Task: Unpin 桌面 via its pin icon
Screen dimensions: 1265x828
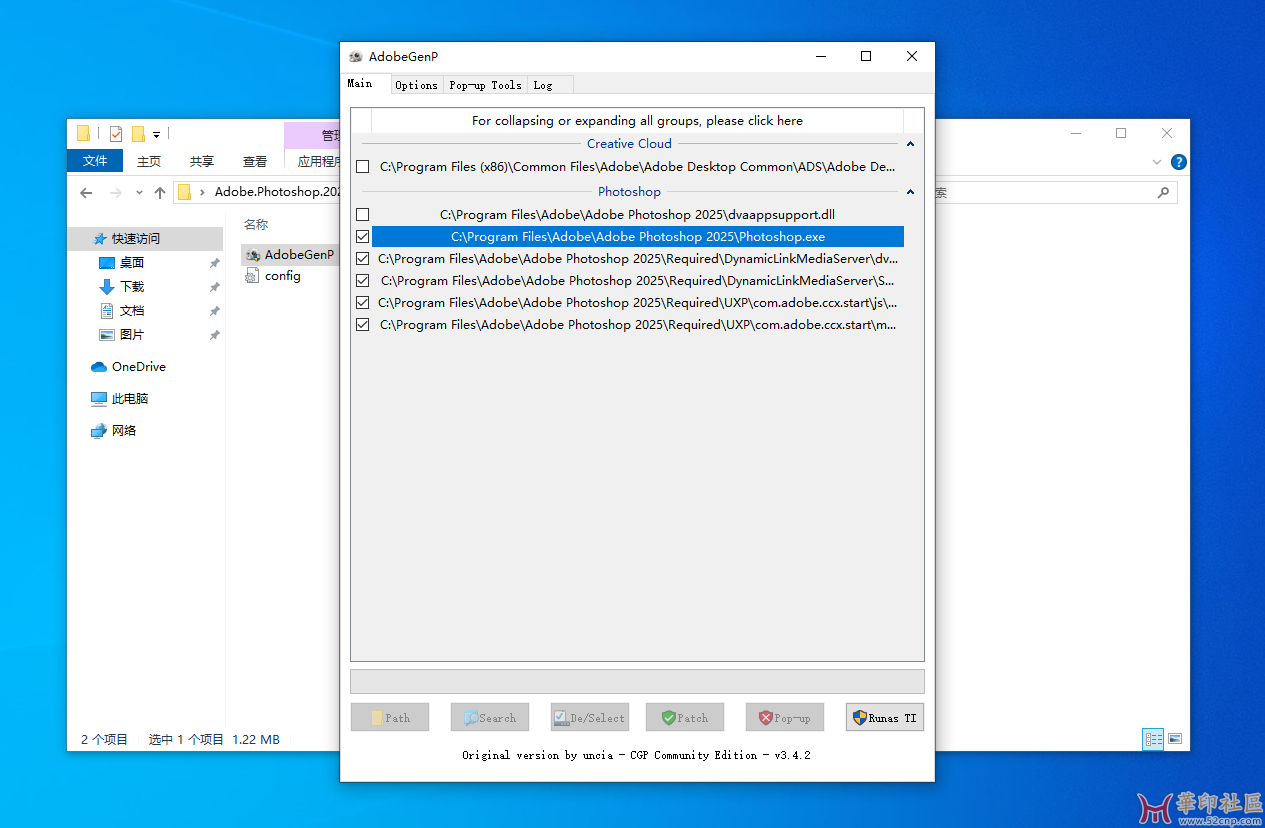Action: [214, 263]
